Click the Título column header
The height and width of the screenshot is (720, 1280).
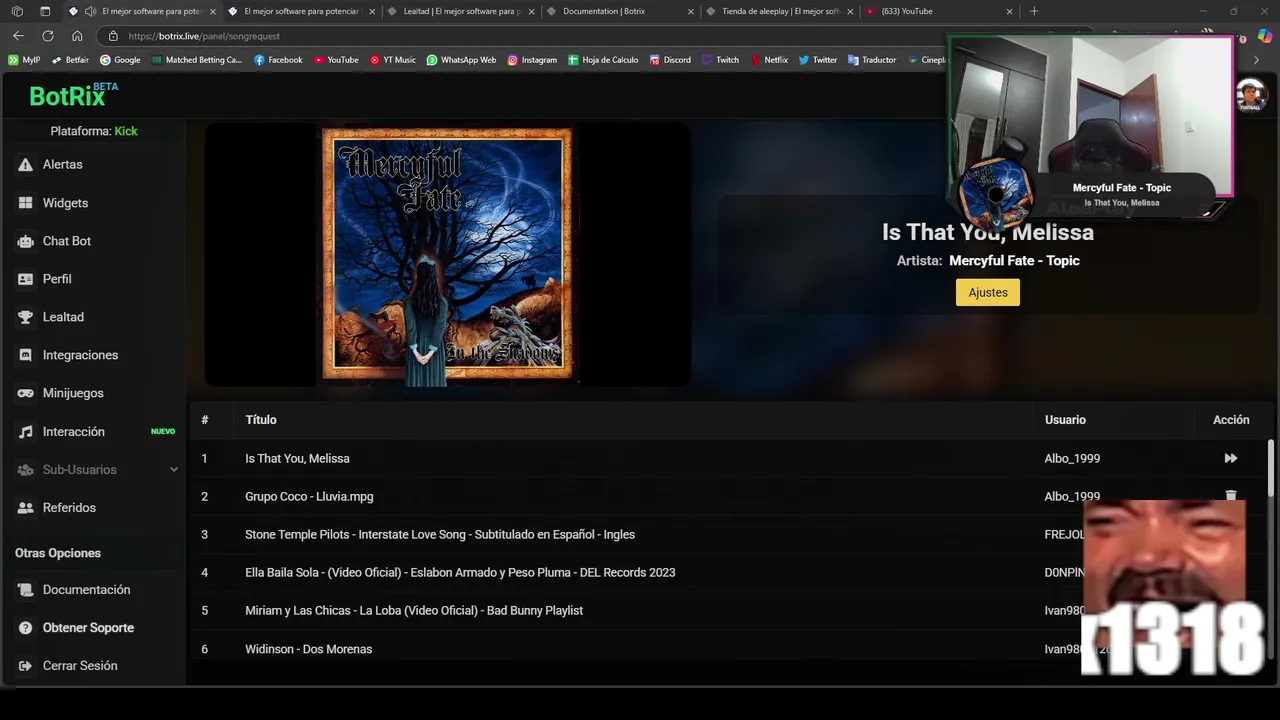(x=261, y=420)
